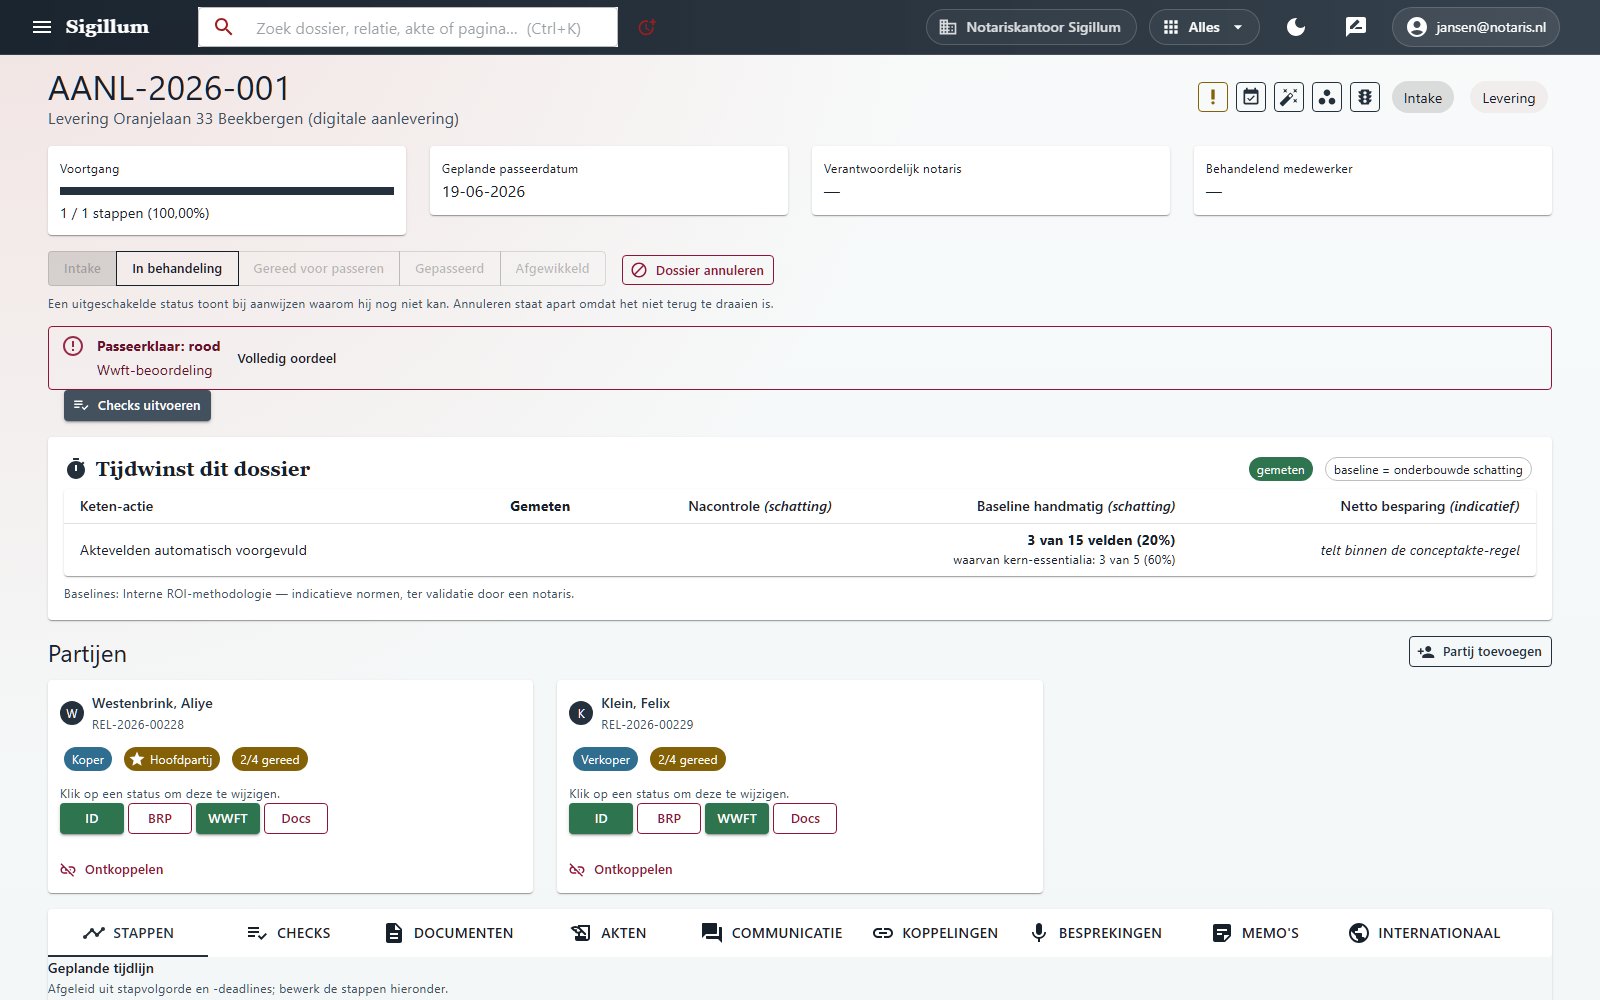Open relation link Klein, Felix
The image size is (1600, 1000).
(636, 703)
